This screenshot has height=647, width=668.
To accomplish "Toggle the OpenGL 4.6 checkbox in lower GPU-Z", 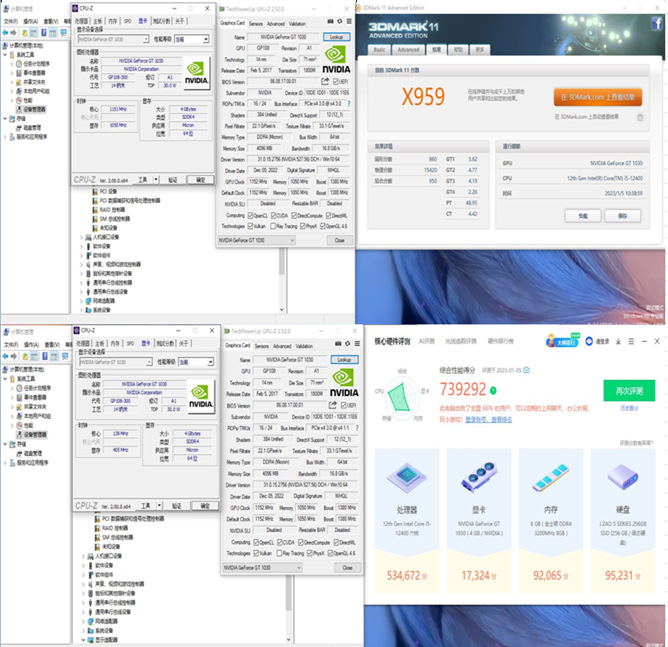I will (330, 553).
